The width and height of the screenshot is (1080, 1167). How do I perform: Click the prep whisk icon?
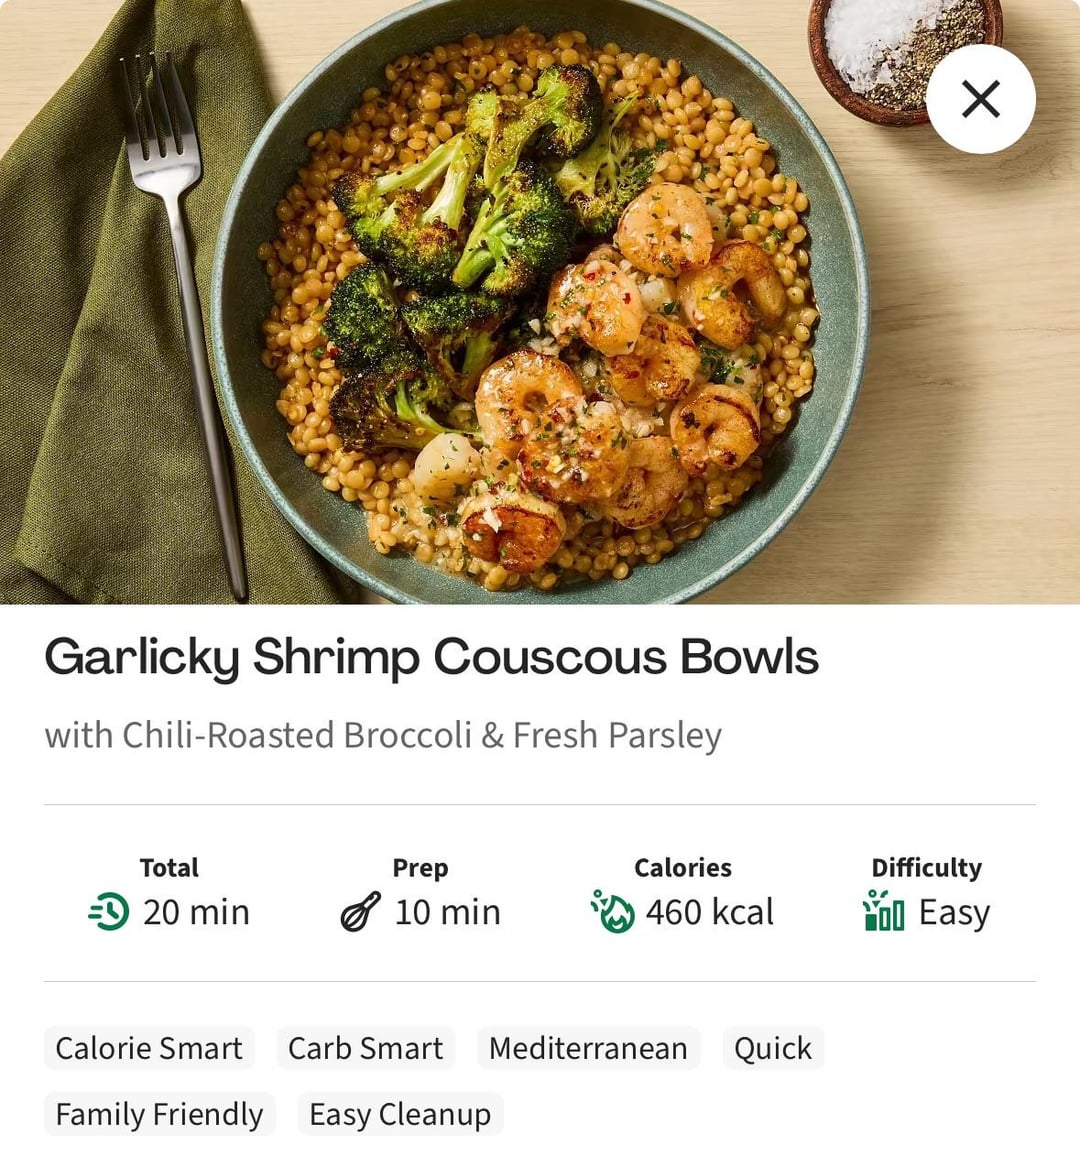coord(360,912)
